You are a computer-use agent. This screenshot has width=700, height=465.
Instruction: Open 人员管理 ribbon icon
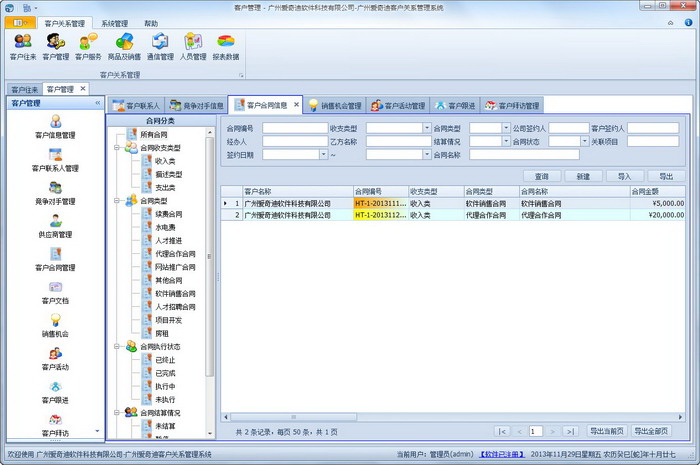(x=193, y=46)
